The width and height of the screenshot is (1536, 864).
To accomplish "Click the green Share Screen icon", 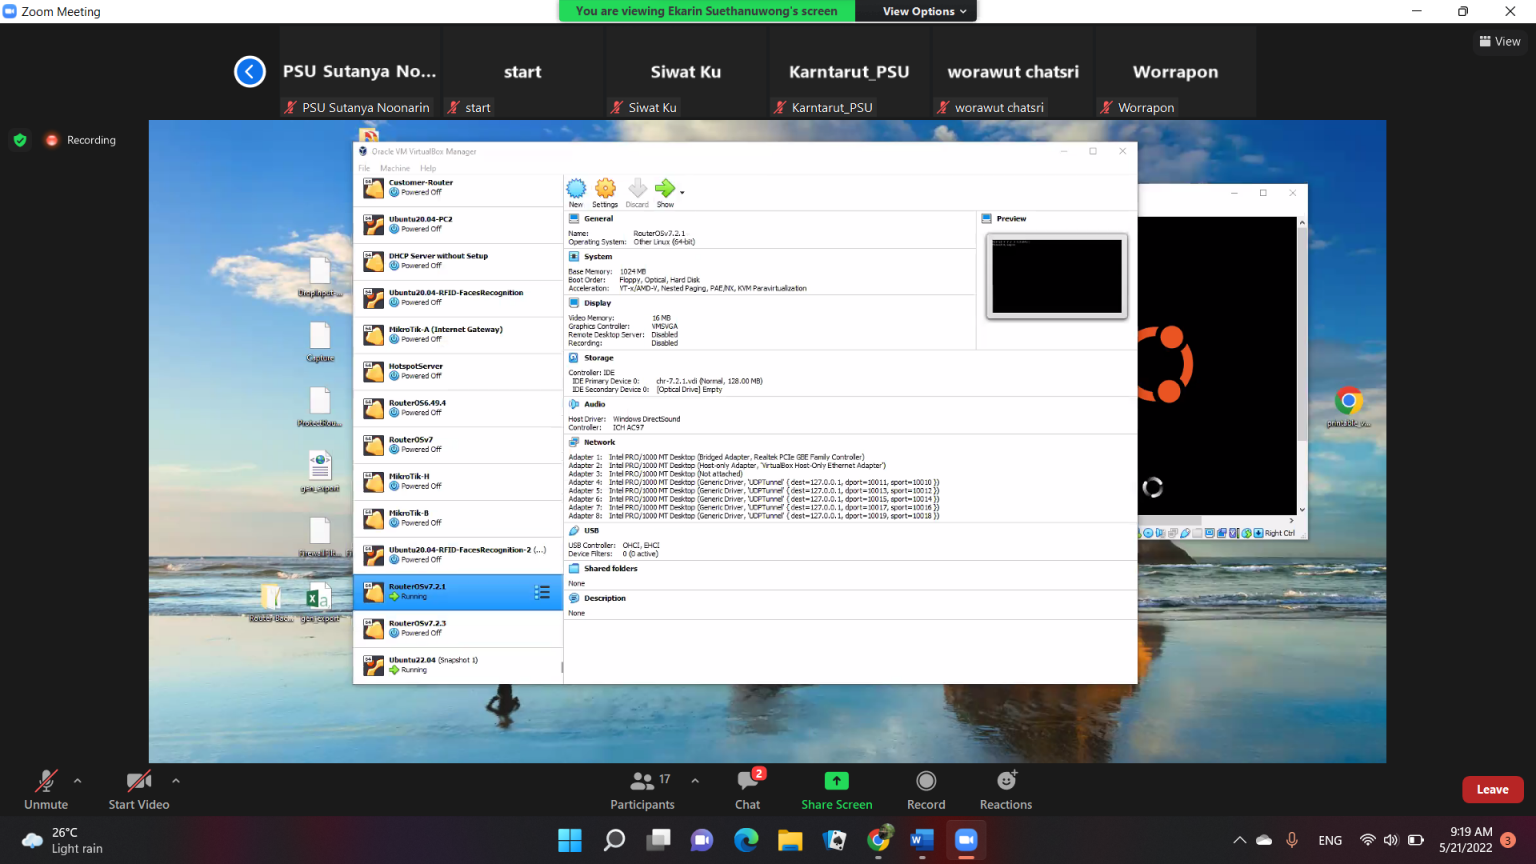I will (836, 781).
